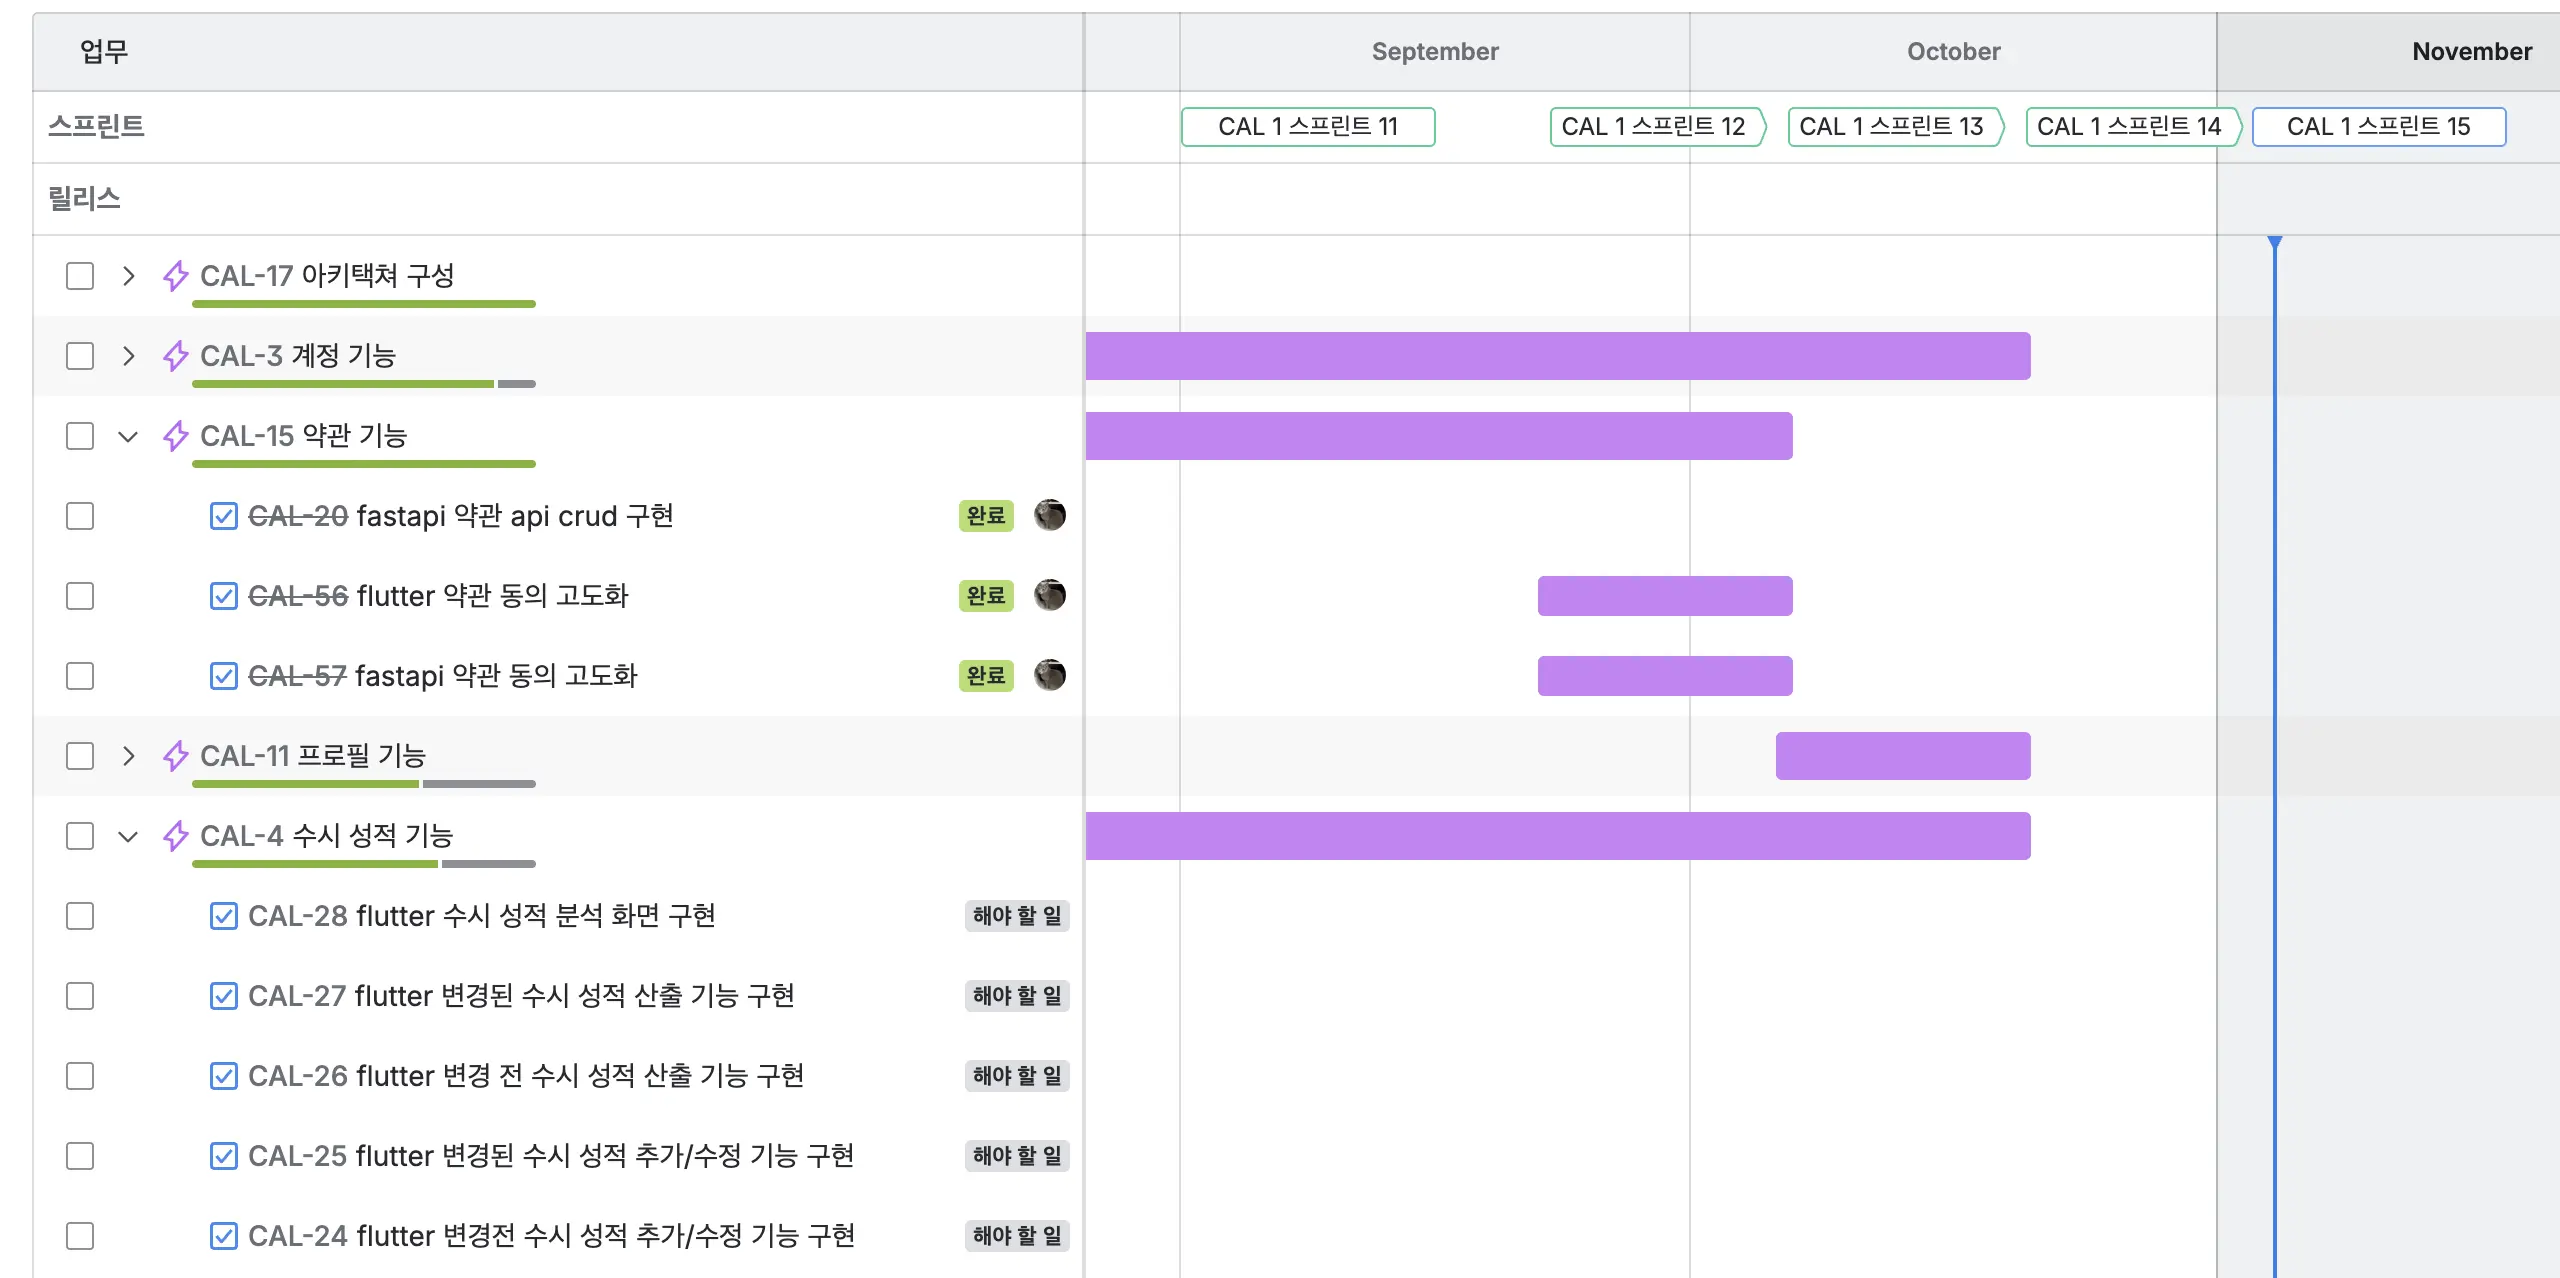Open the CAL 1 스프린트 11 sprint marker
This screenshot has width=2560, height=1278.
1308,127
